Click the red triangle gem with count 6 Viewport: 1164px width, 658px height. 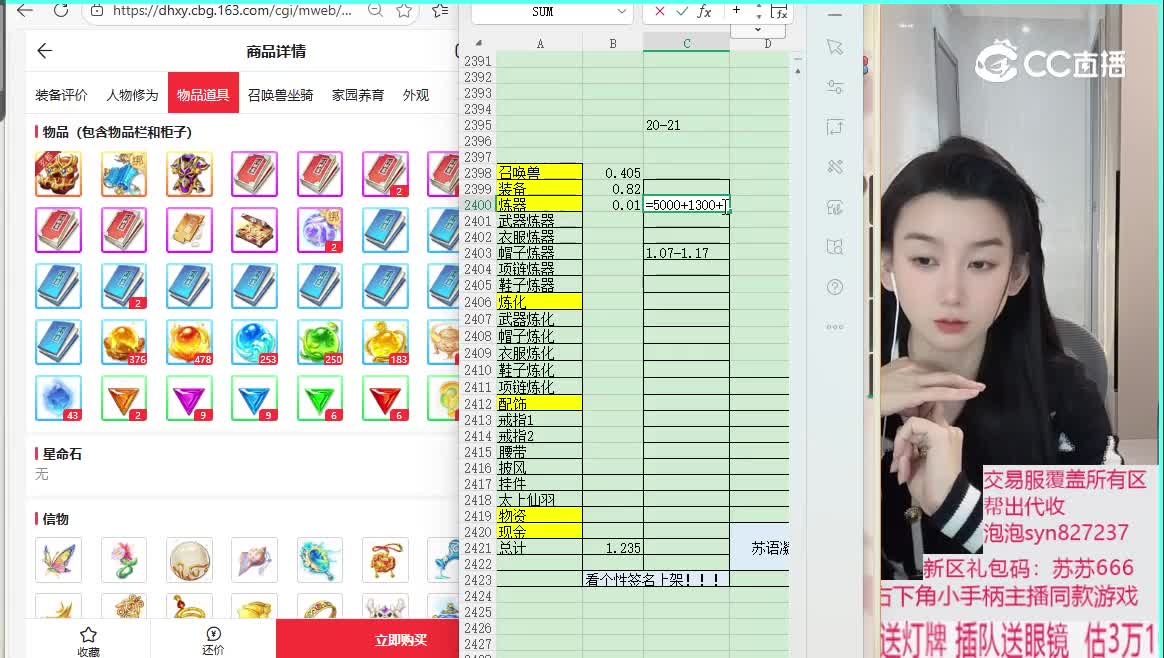tap(385, 398)
